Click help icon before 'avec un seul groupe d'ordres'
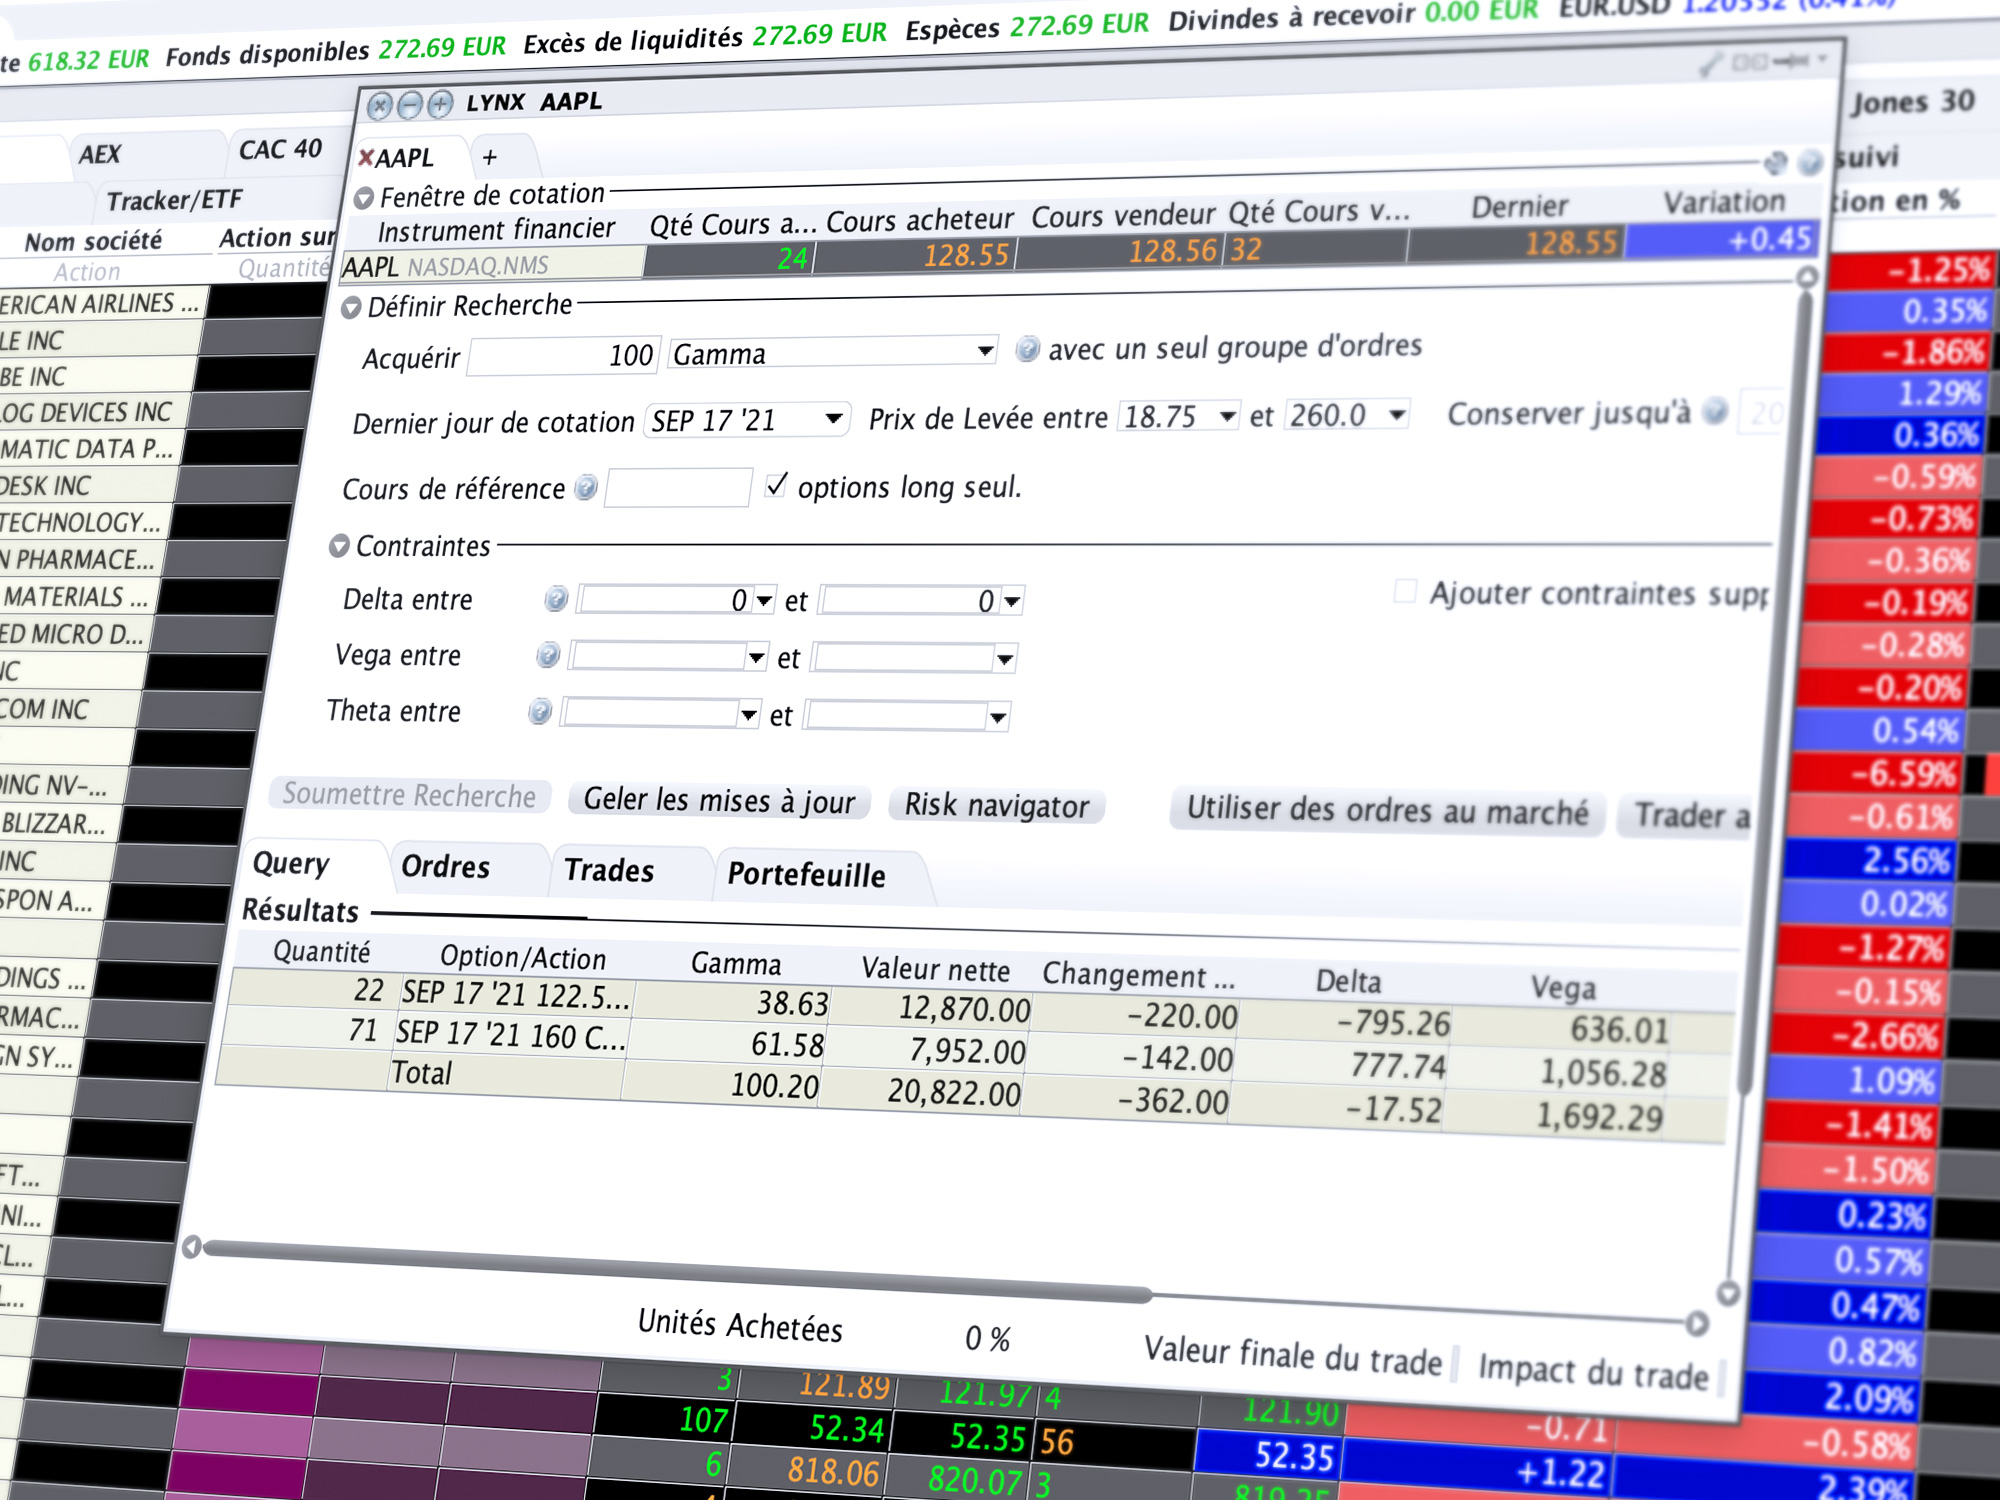 click(1027, 349)
